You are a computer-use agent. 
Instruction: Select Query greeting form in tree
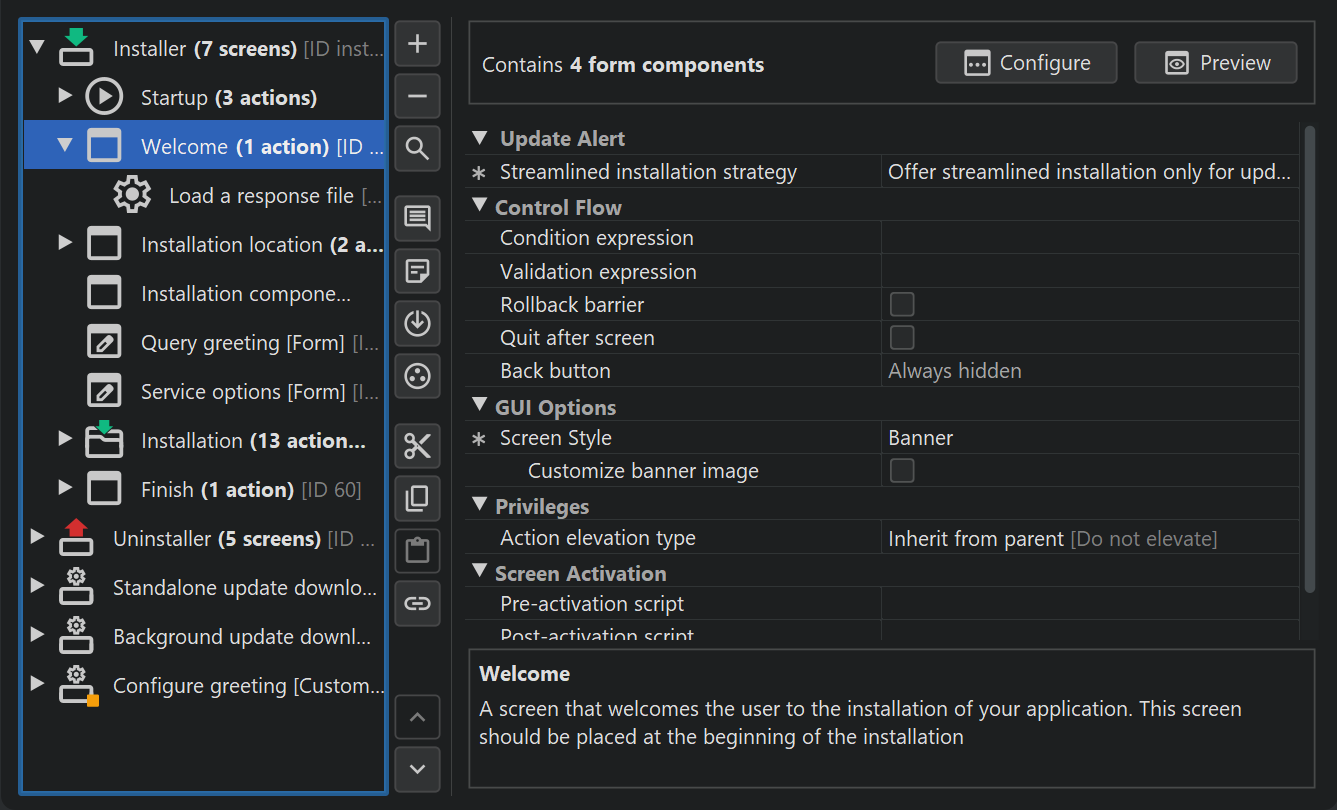242,343
